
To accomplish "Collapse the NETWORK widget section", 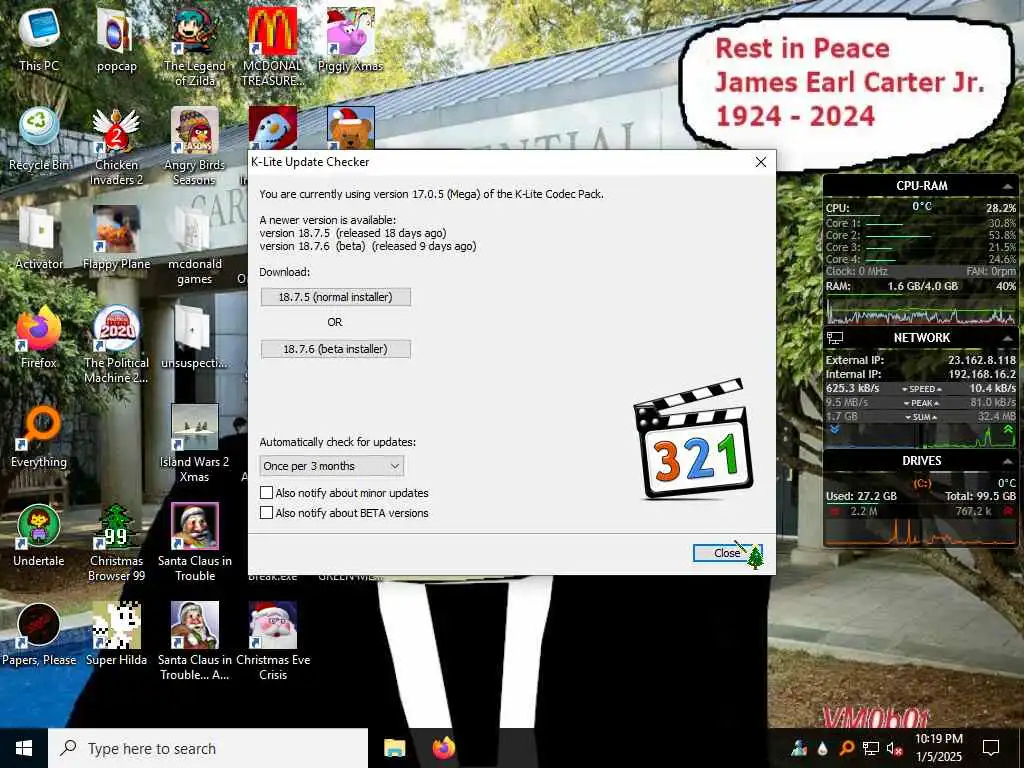I will point(1007,338).
